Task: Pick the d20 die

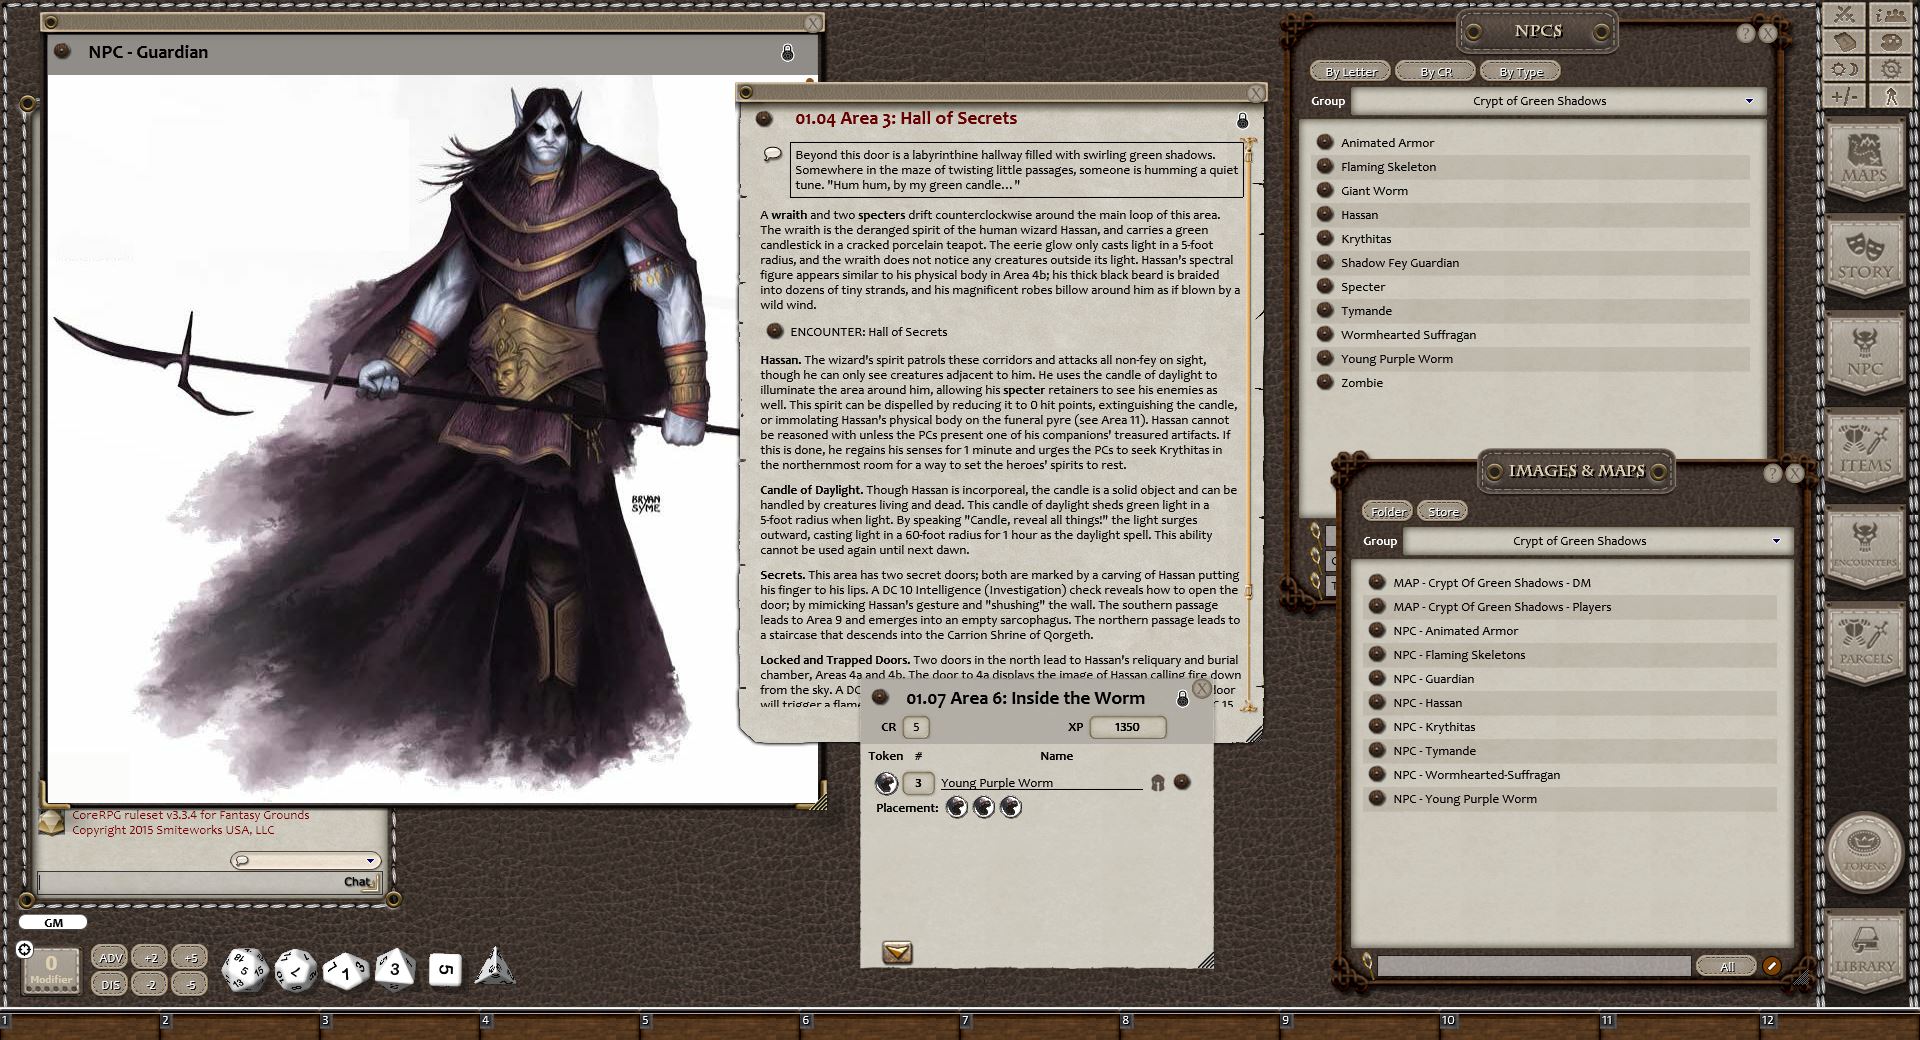Action: tap(244, 969)
